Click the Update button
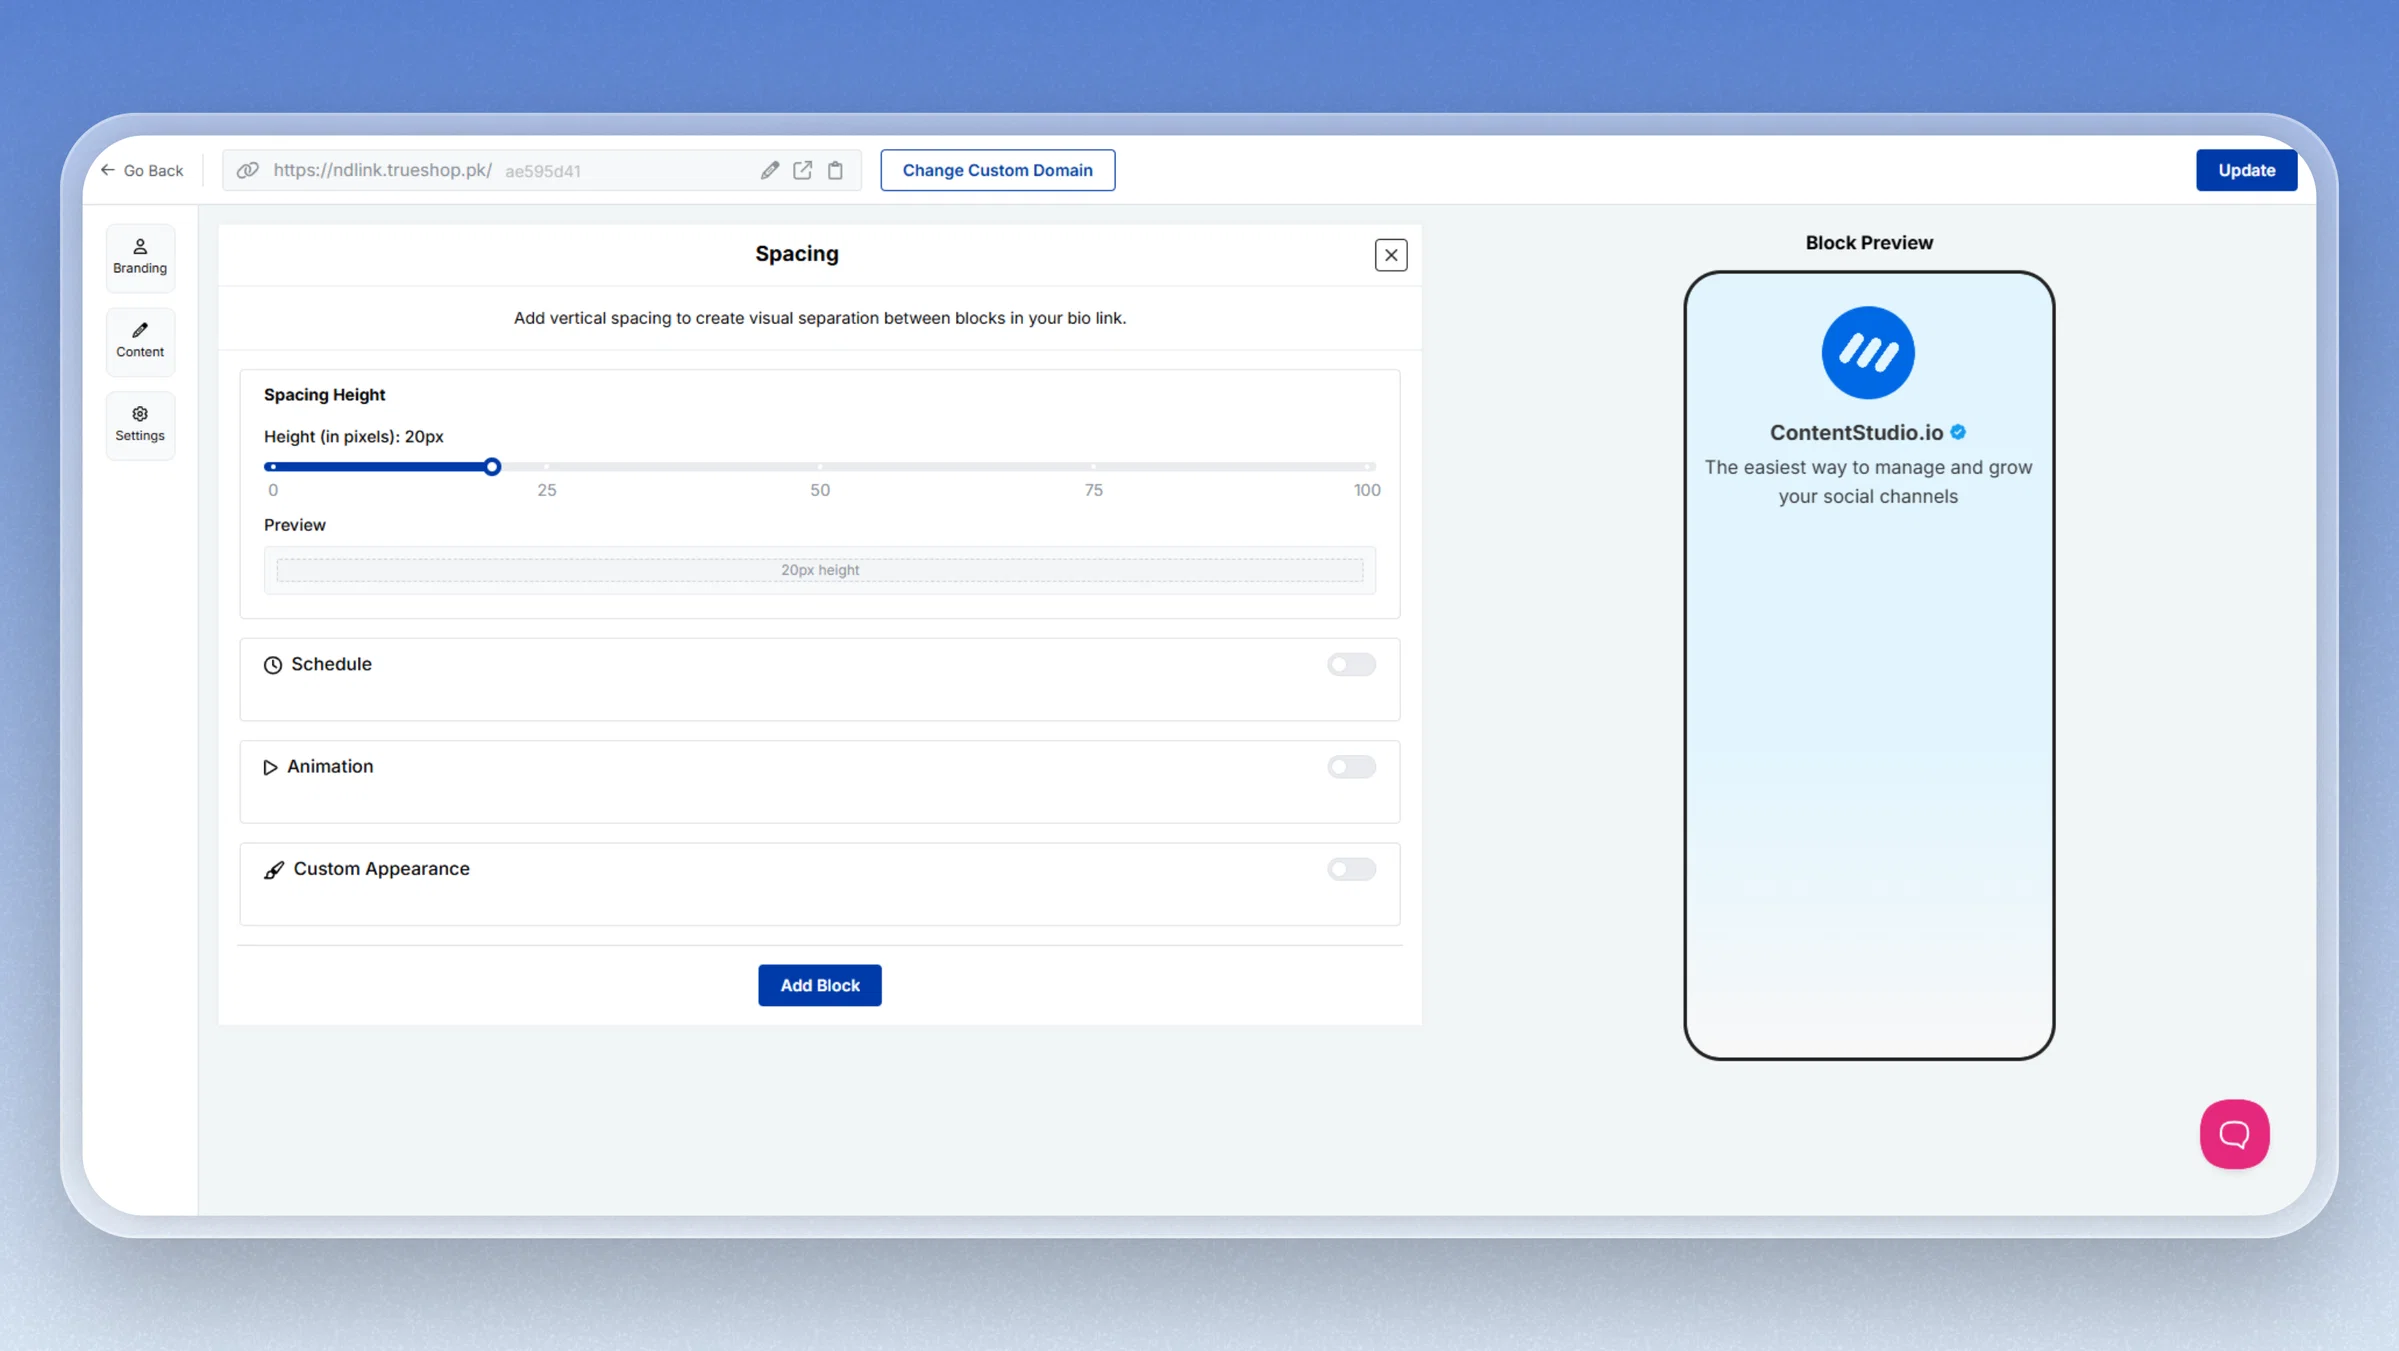The height and width of the screenshot is (1351, 2399). [2246, 170]
